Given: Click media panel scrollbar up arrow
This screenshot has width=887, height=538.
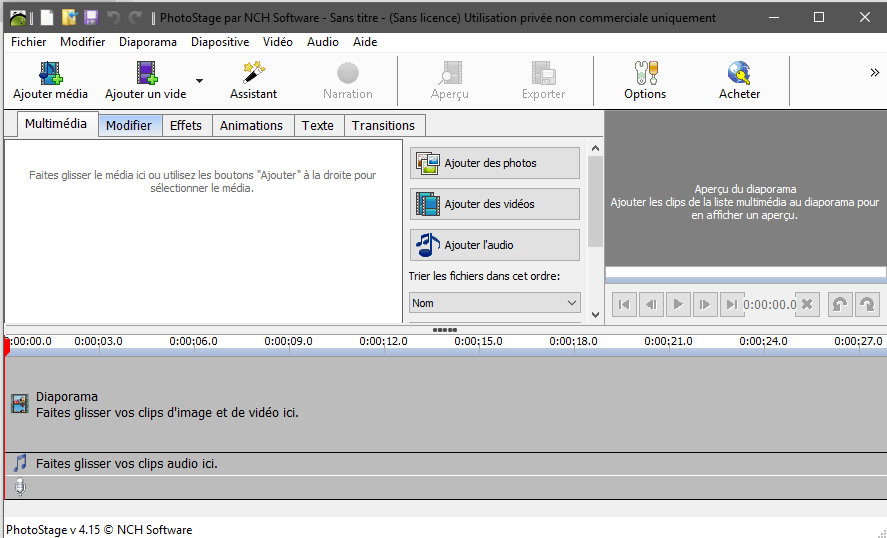Looking at the screenshot, I should point(595,148).
